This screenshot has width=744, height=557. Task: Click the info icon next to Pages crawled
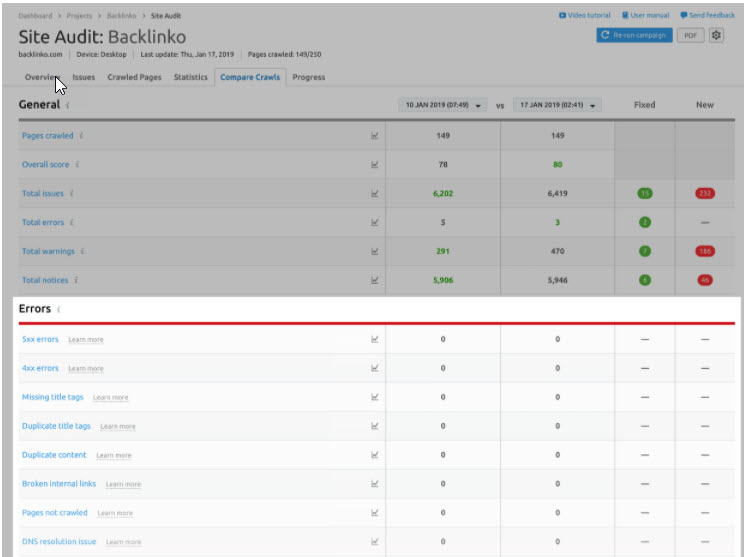coord(81,136)
